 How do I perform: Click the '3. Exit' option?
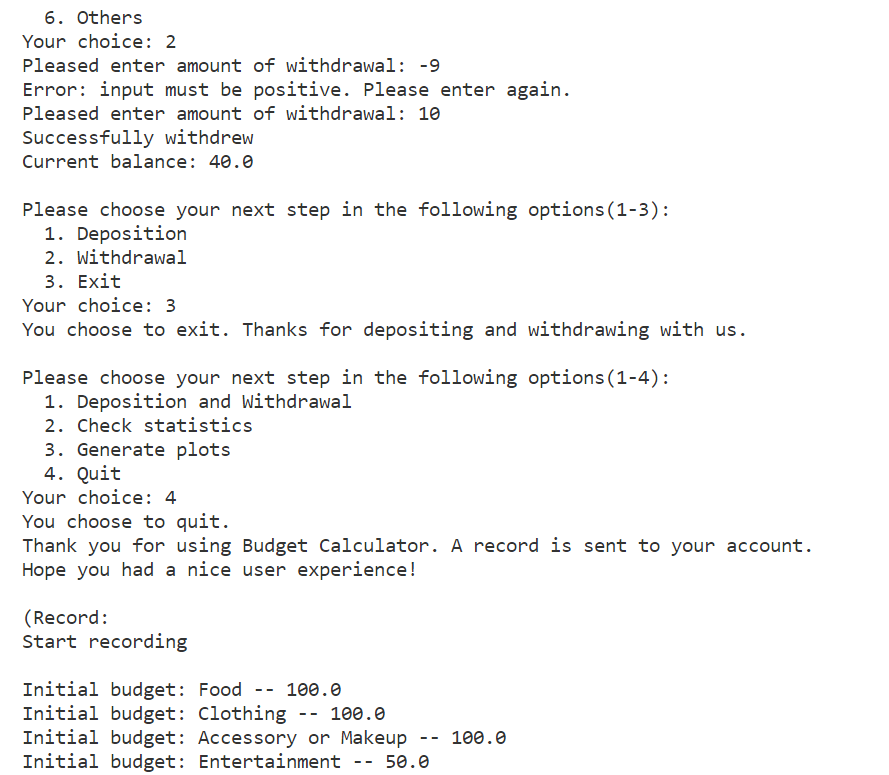(x=83, y=282)
